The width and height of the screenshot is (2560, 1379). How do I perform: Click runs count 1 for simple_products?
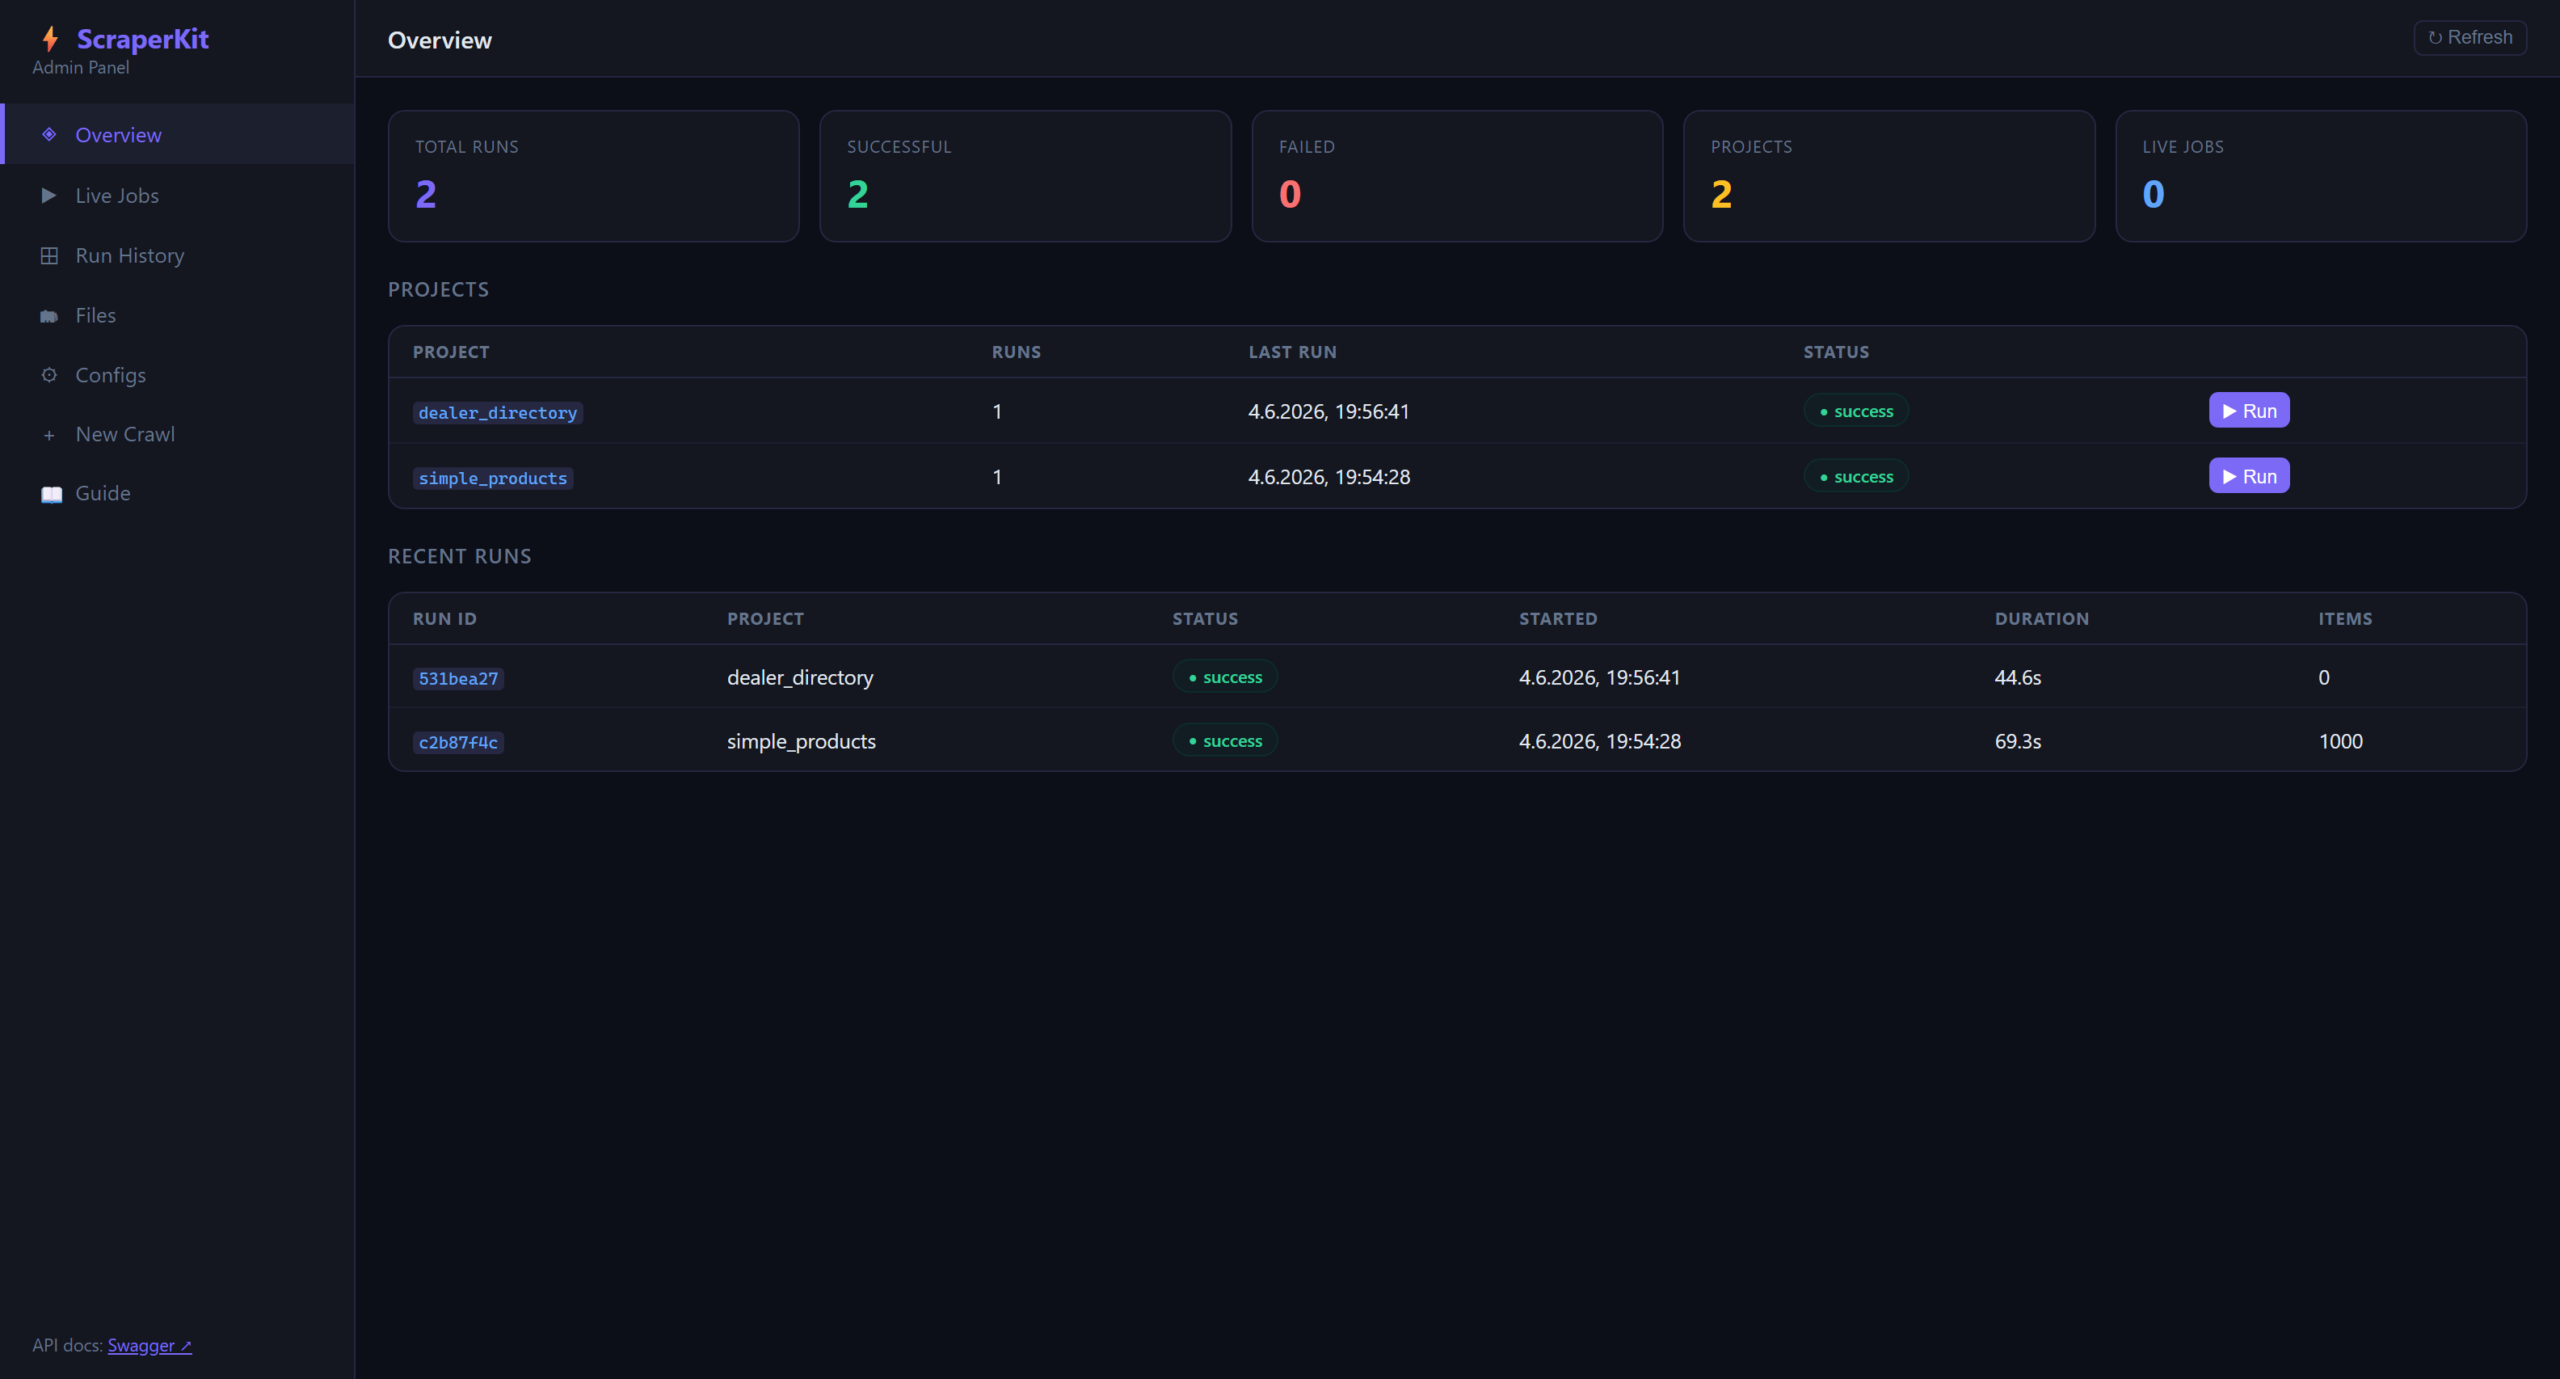tap(997, 477)
